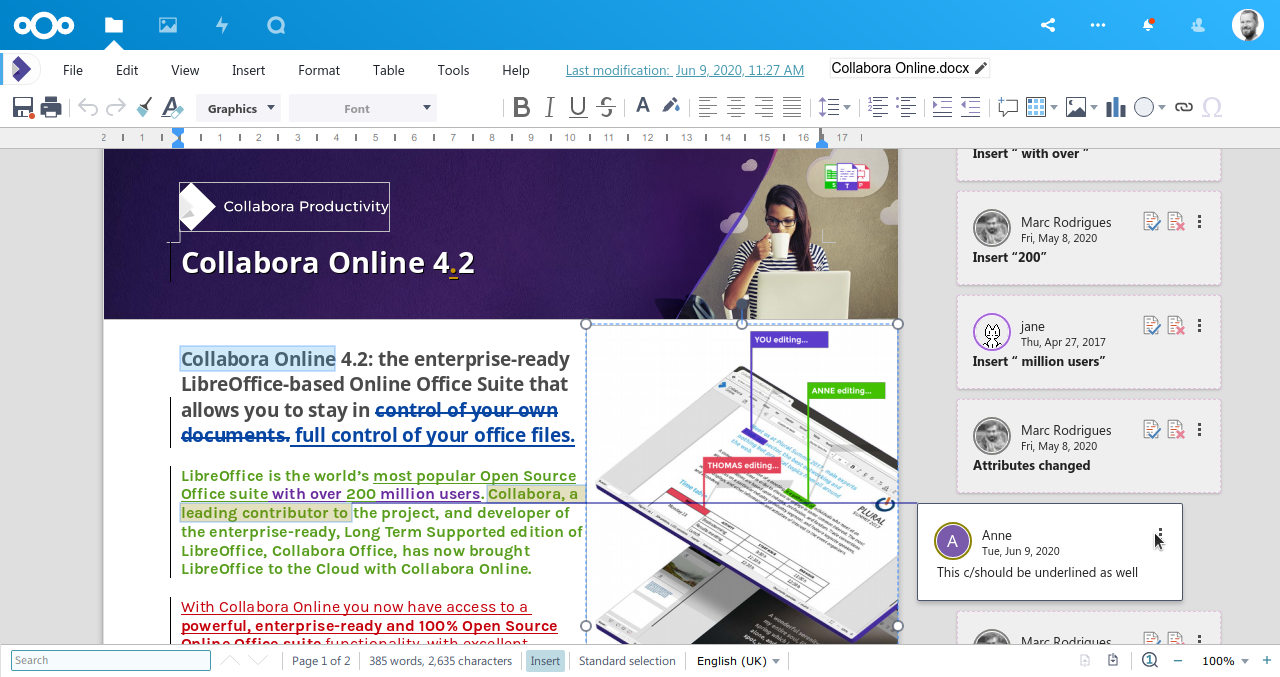The width and height of the screenshot is (1280, 677).
Task: Print the document
Action: [51, 107]
